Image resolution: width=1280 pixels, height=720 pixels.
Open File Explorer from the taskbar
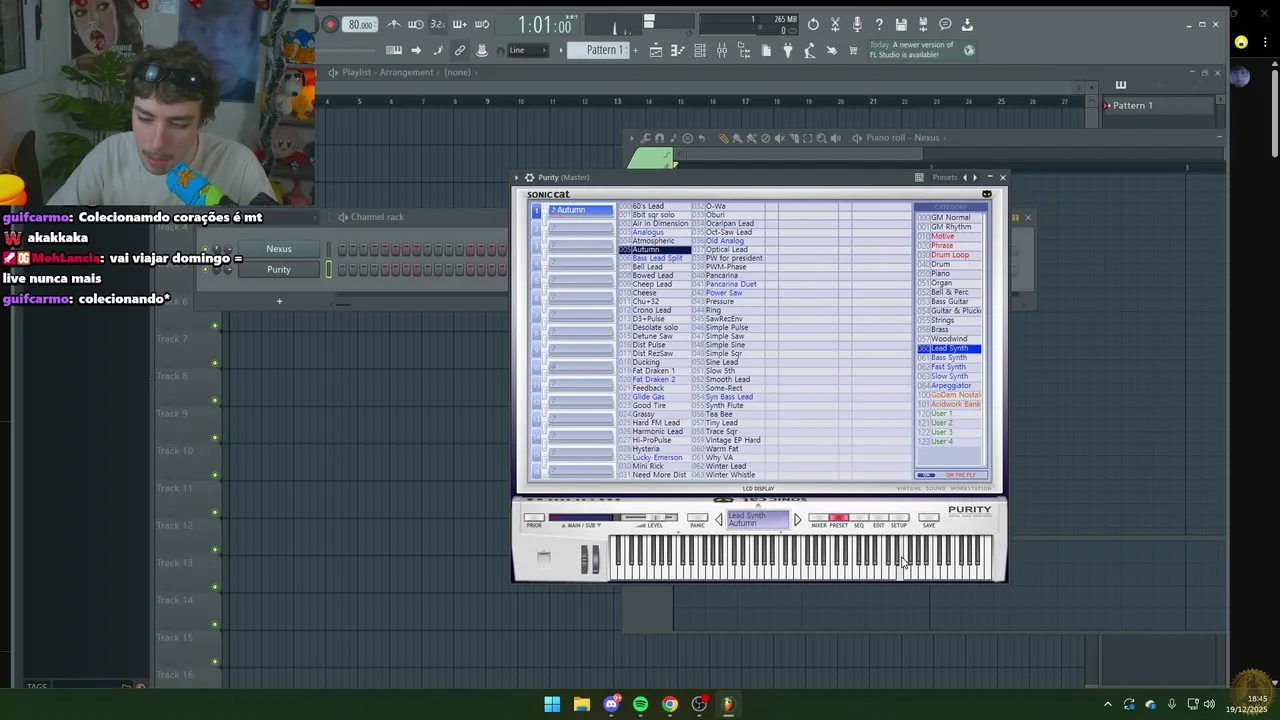click(581, 704)
